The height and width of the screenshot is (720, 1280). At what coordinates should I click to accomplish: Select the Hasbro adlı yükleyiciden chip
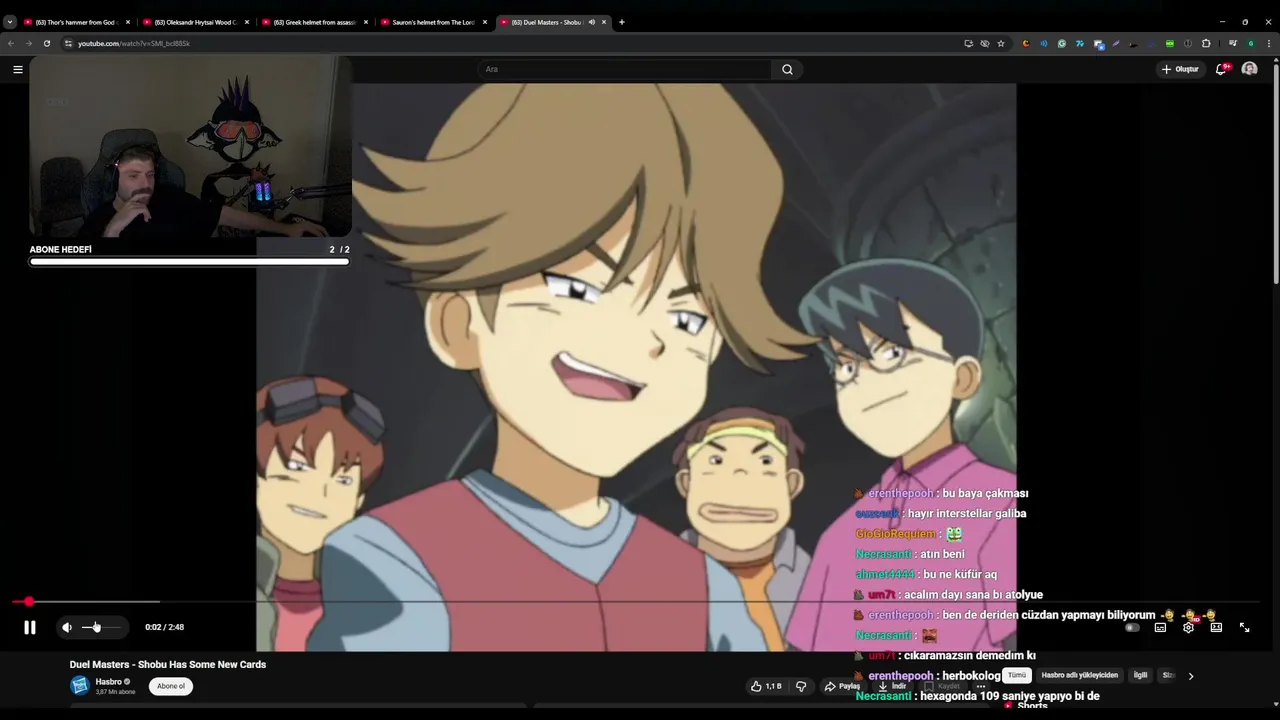pos(1080,675)
